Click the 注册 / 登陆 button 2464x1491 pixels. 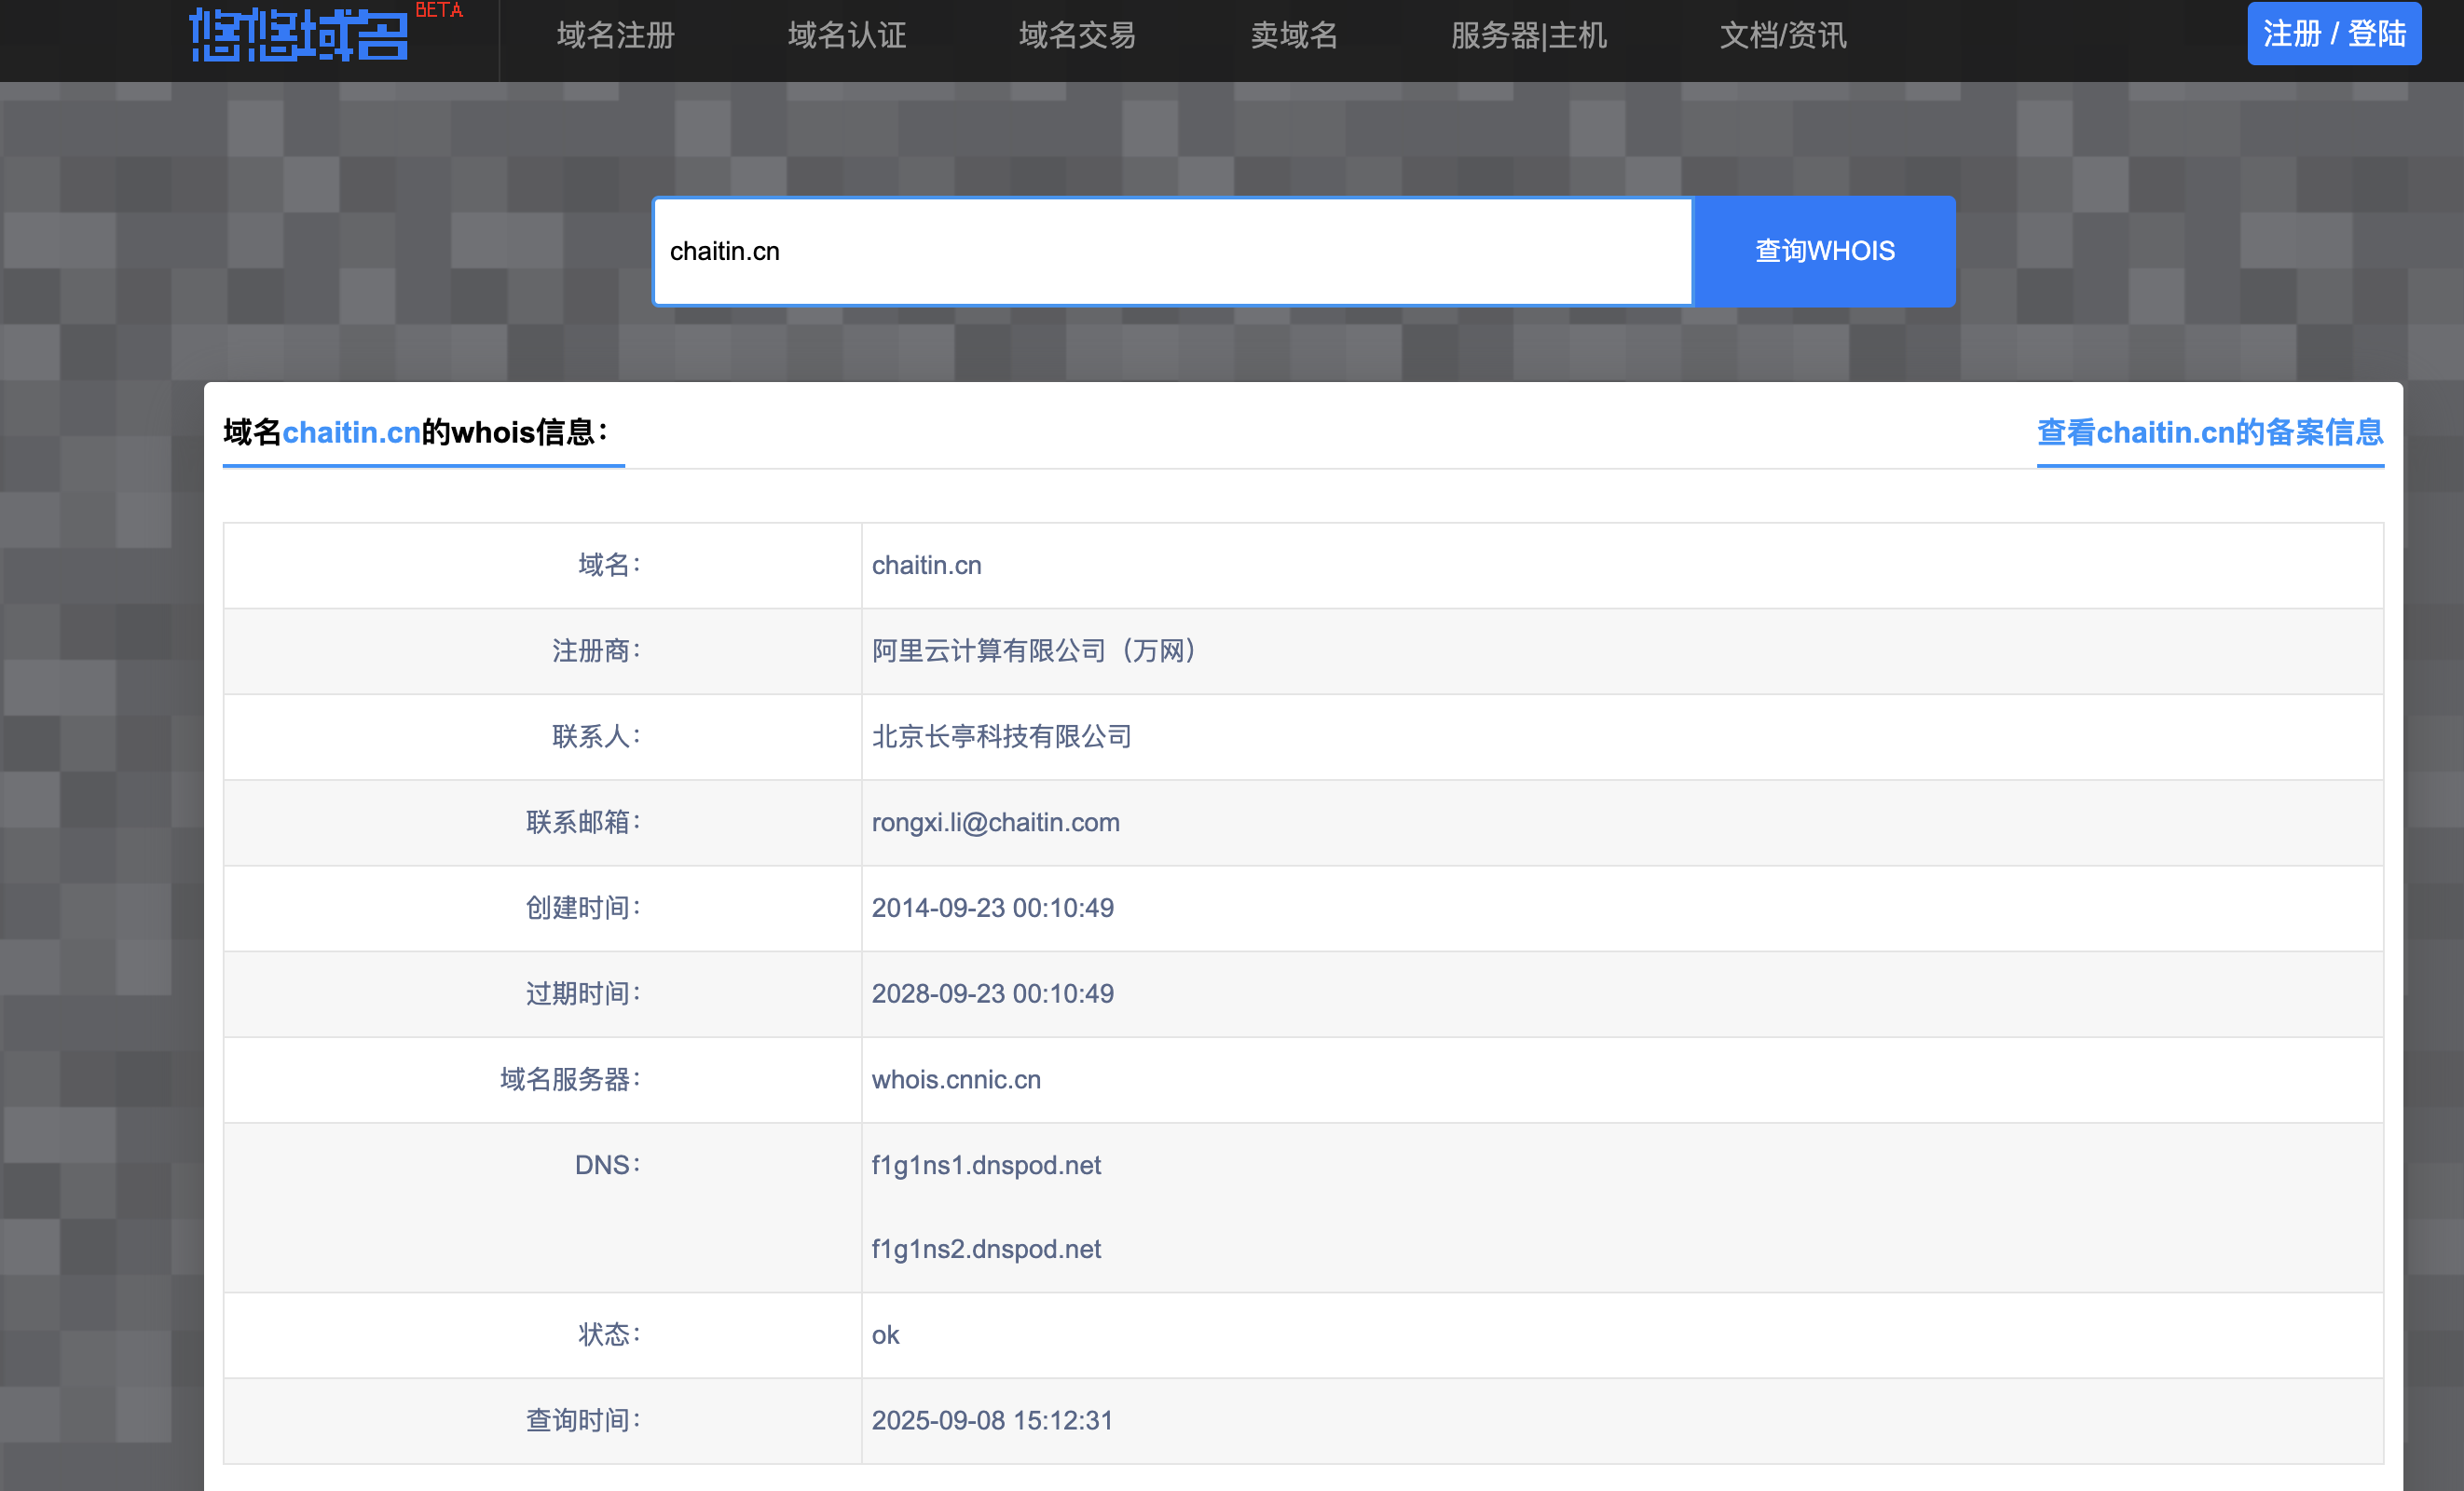coord(2333,34)
